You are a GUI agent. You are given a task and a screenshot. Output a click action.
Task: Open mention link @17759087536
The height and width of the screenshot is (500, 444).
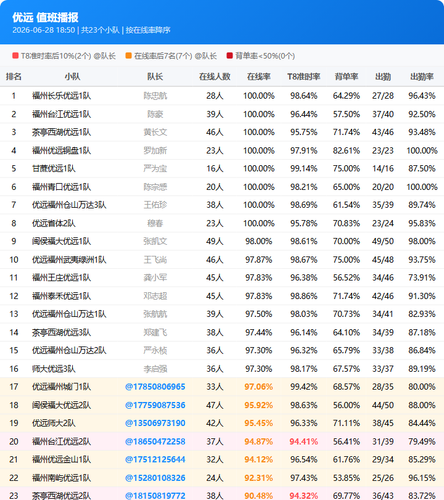click(155, 405)
